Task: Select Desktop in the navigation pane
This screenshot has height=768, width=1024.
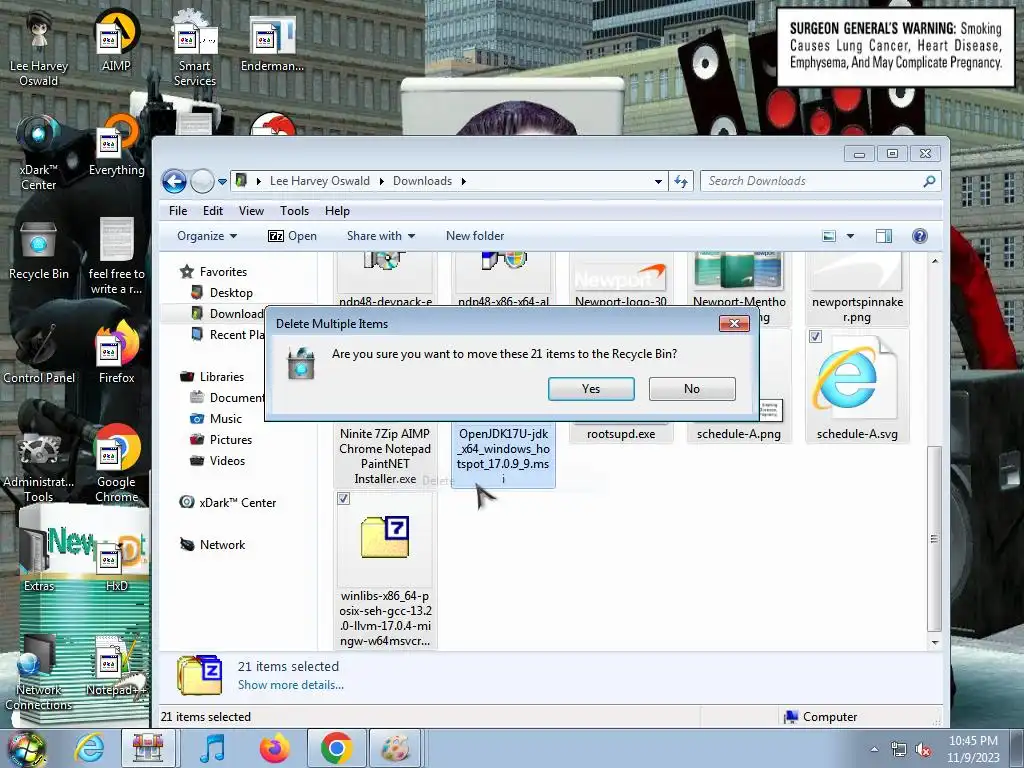Action: 231,293
